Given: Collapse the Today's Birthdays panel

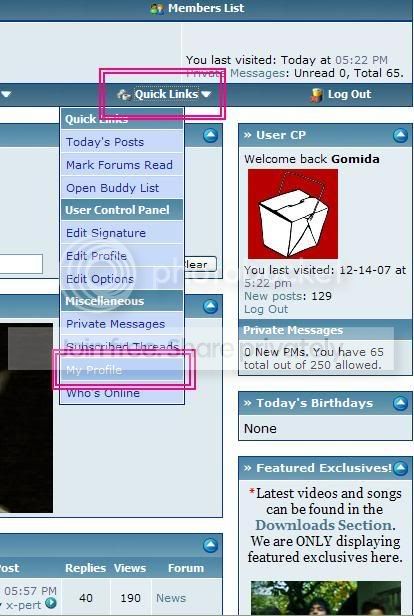Looking at the screenshot, I should [x=400, y=403].
